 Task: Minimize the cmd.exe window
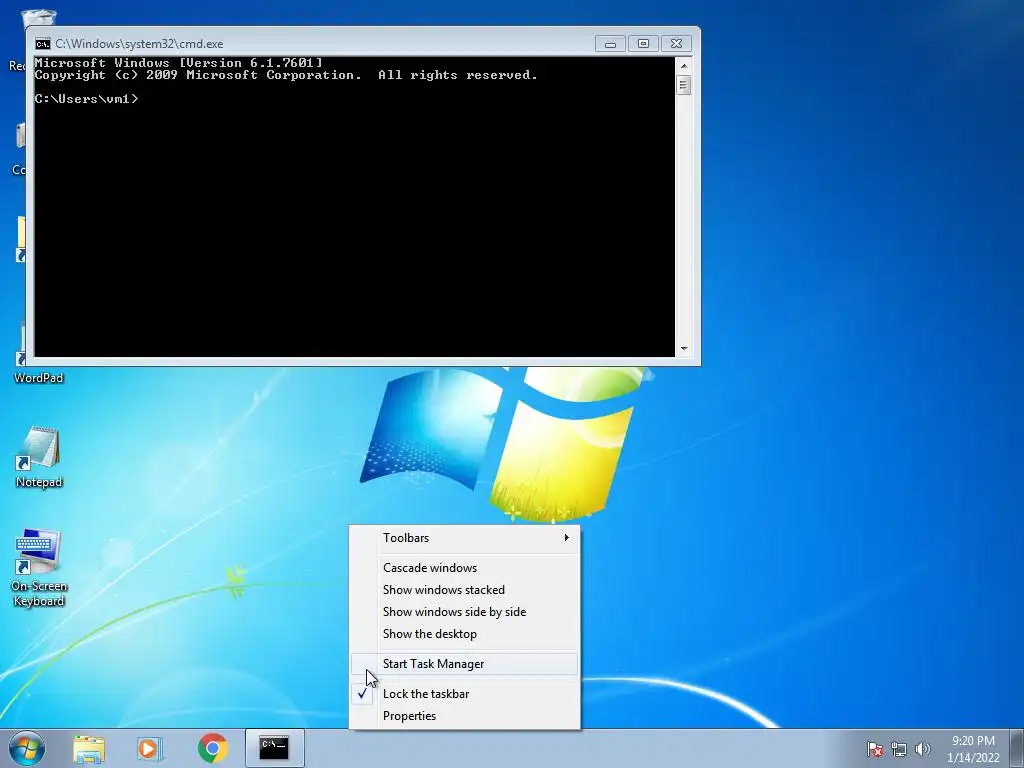(x=610, y=44)
